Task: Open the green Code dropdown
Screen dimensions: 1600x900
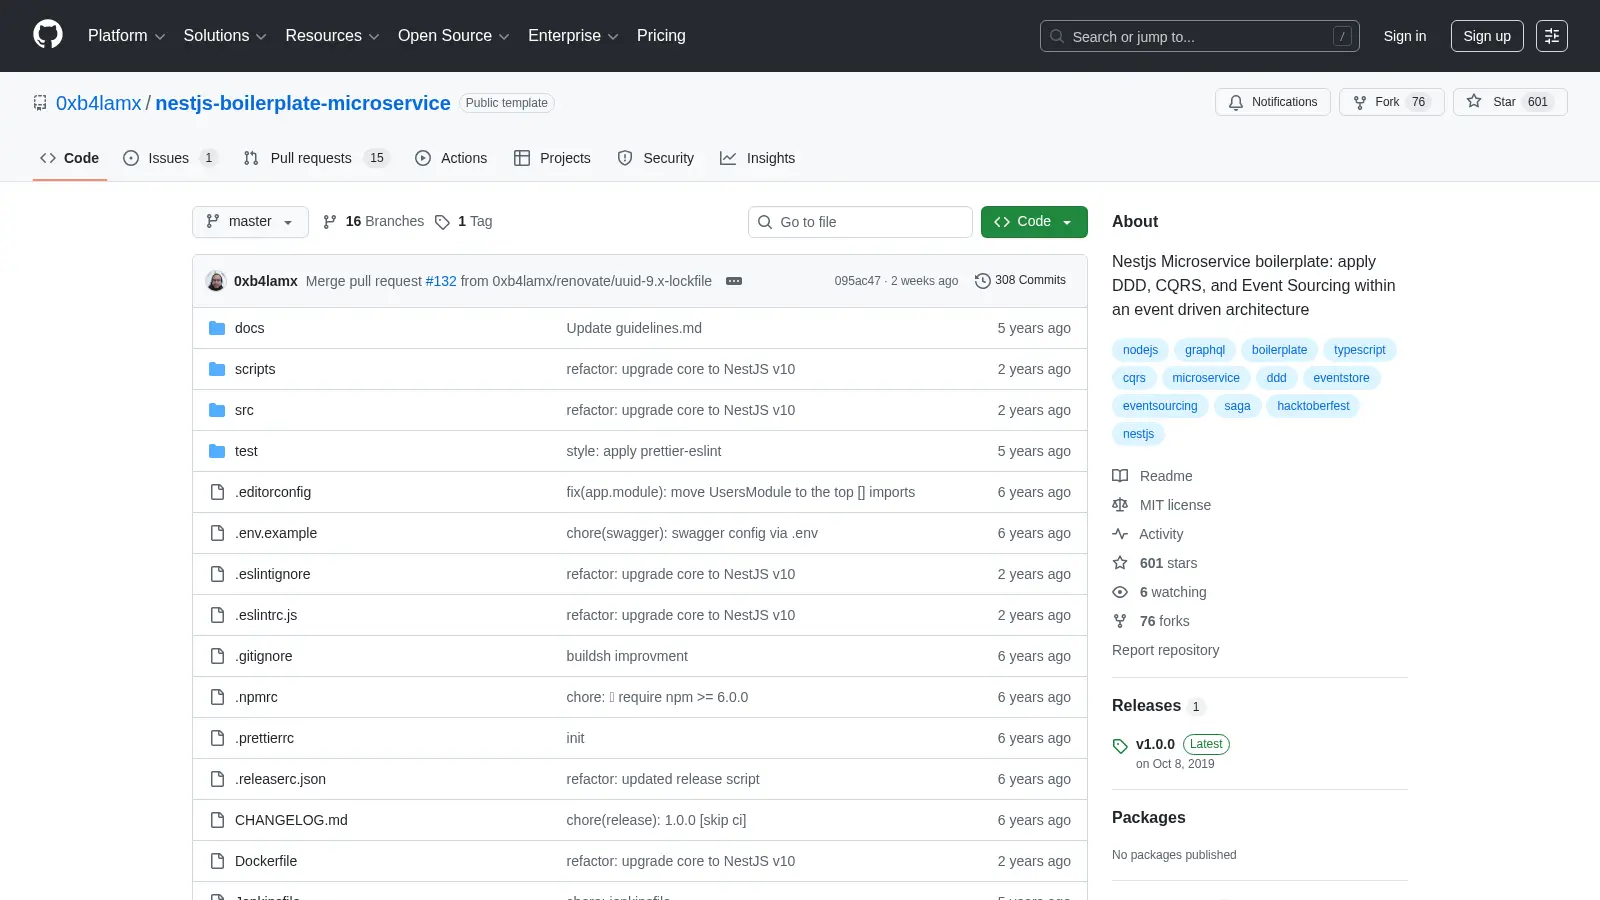Action: [x=1034, y=222]
